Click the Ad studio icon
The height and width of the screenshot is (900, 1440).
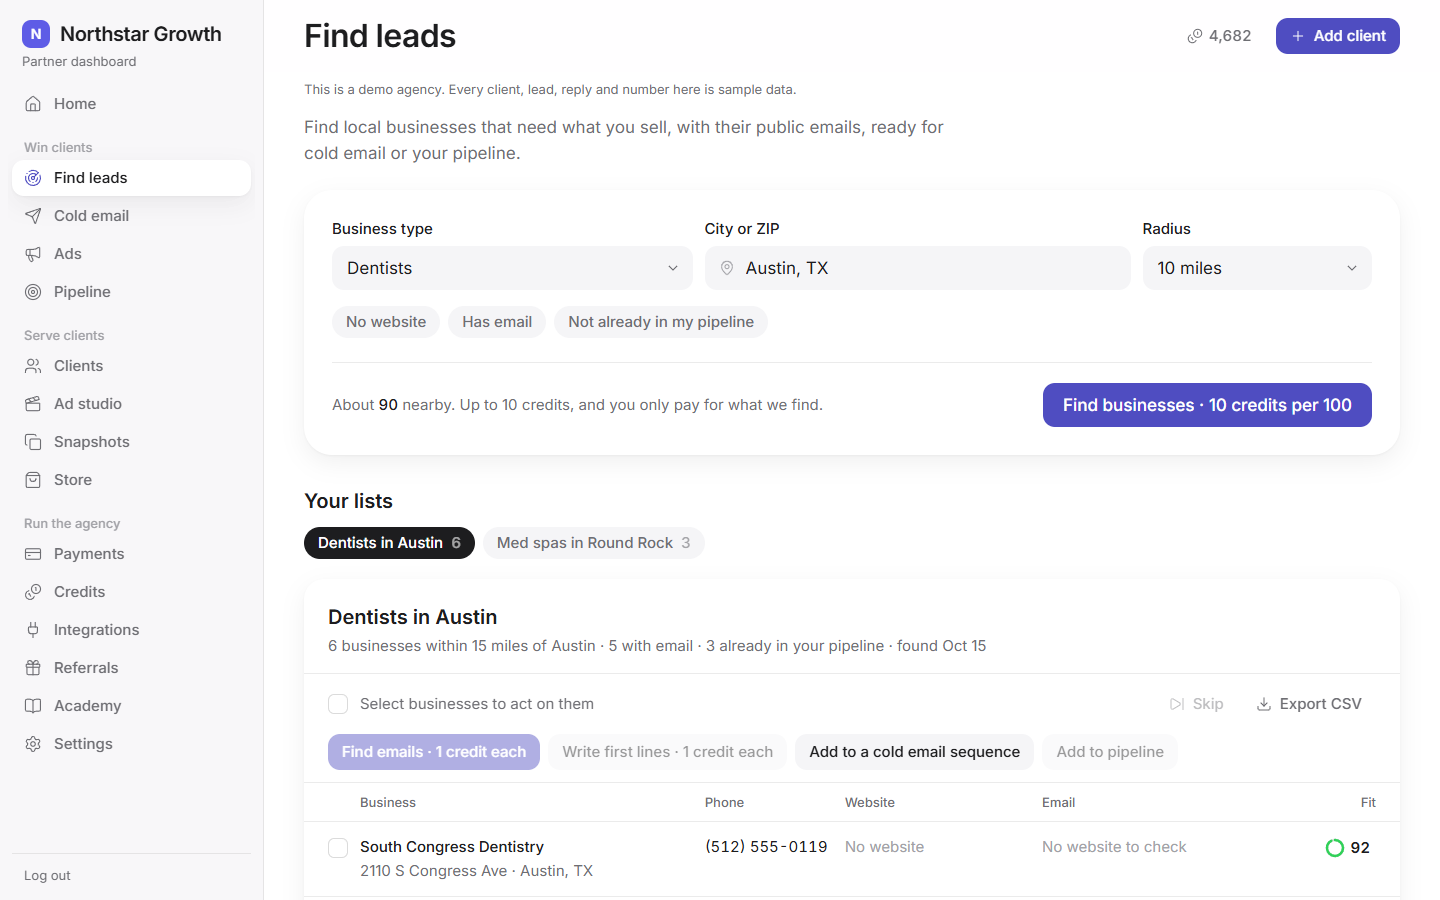point(33,404)
